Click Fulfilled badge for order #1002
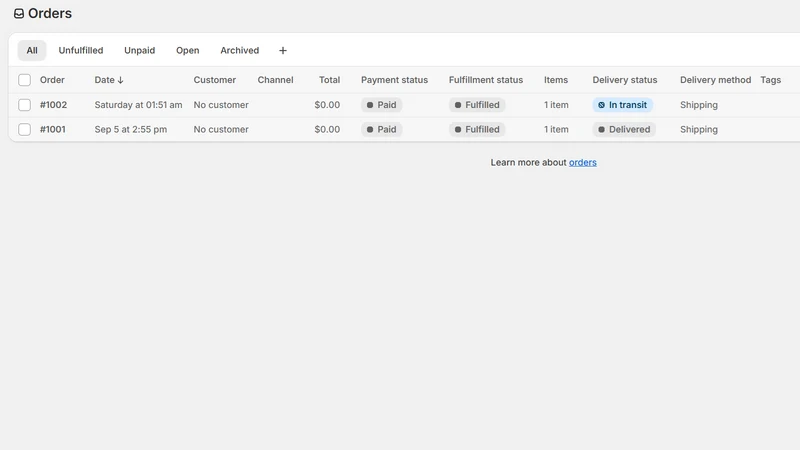Image resolution: width=800 pixels, height=450 pixels. pos(477,105)
